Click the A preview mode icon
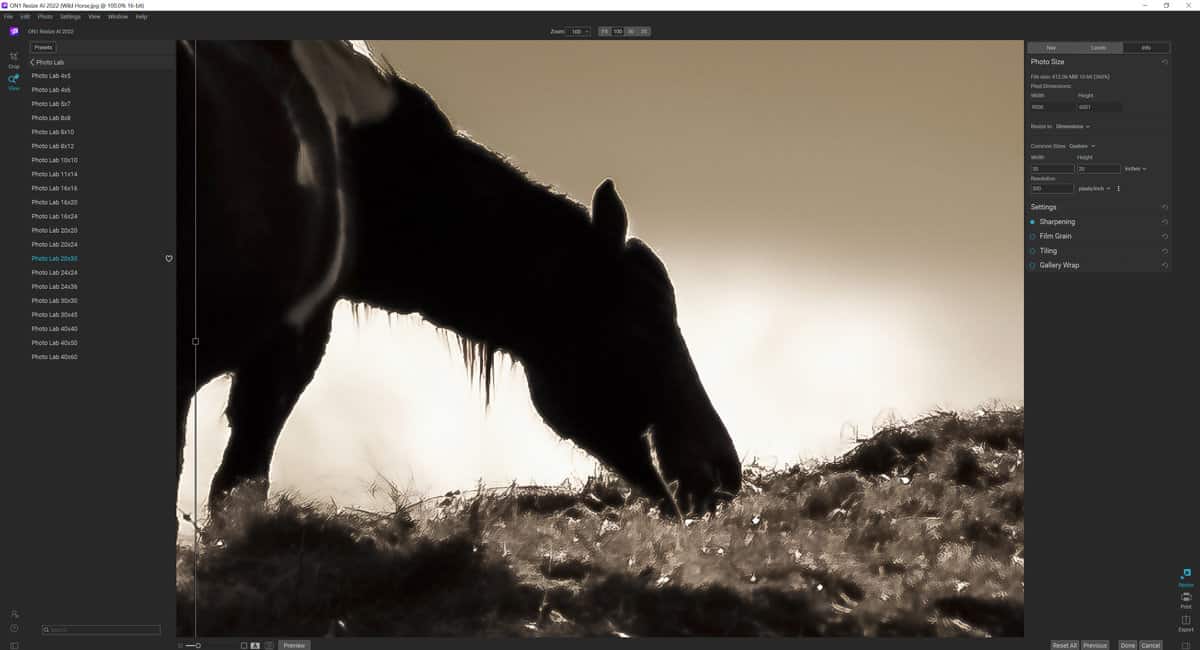This screenshot has width=1200, height=650. click(x=255, y=645)
